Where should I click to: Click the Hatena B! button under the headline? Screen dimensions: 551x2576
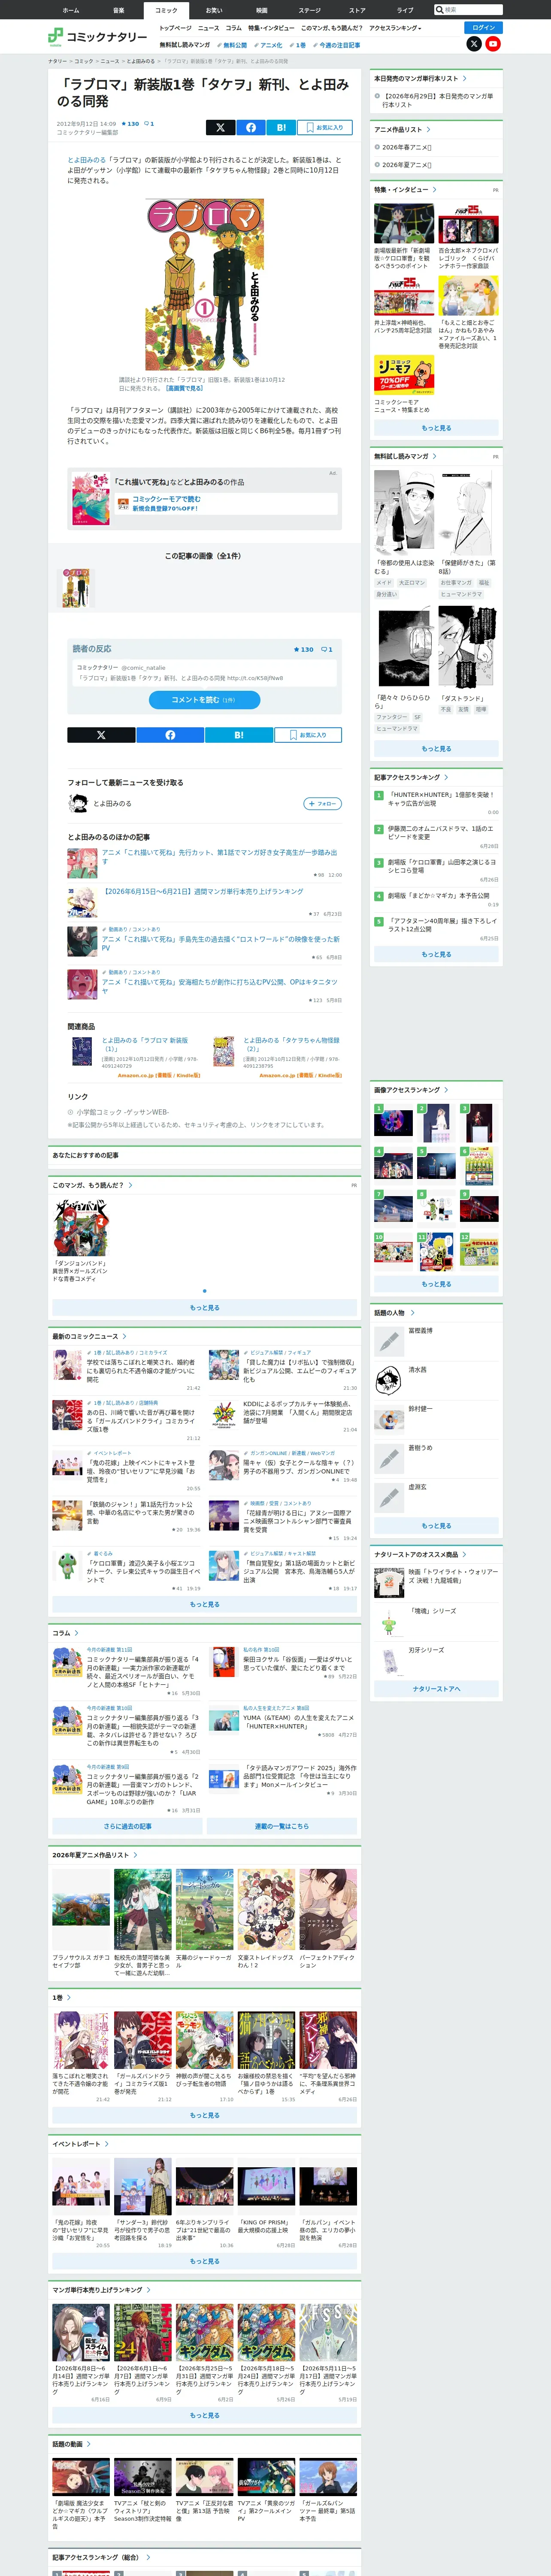pos(281,127)
